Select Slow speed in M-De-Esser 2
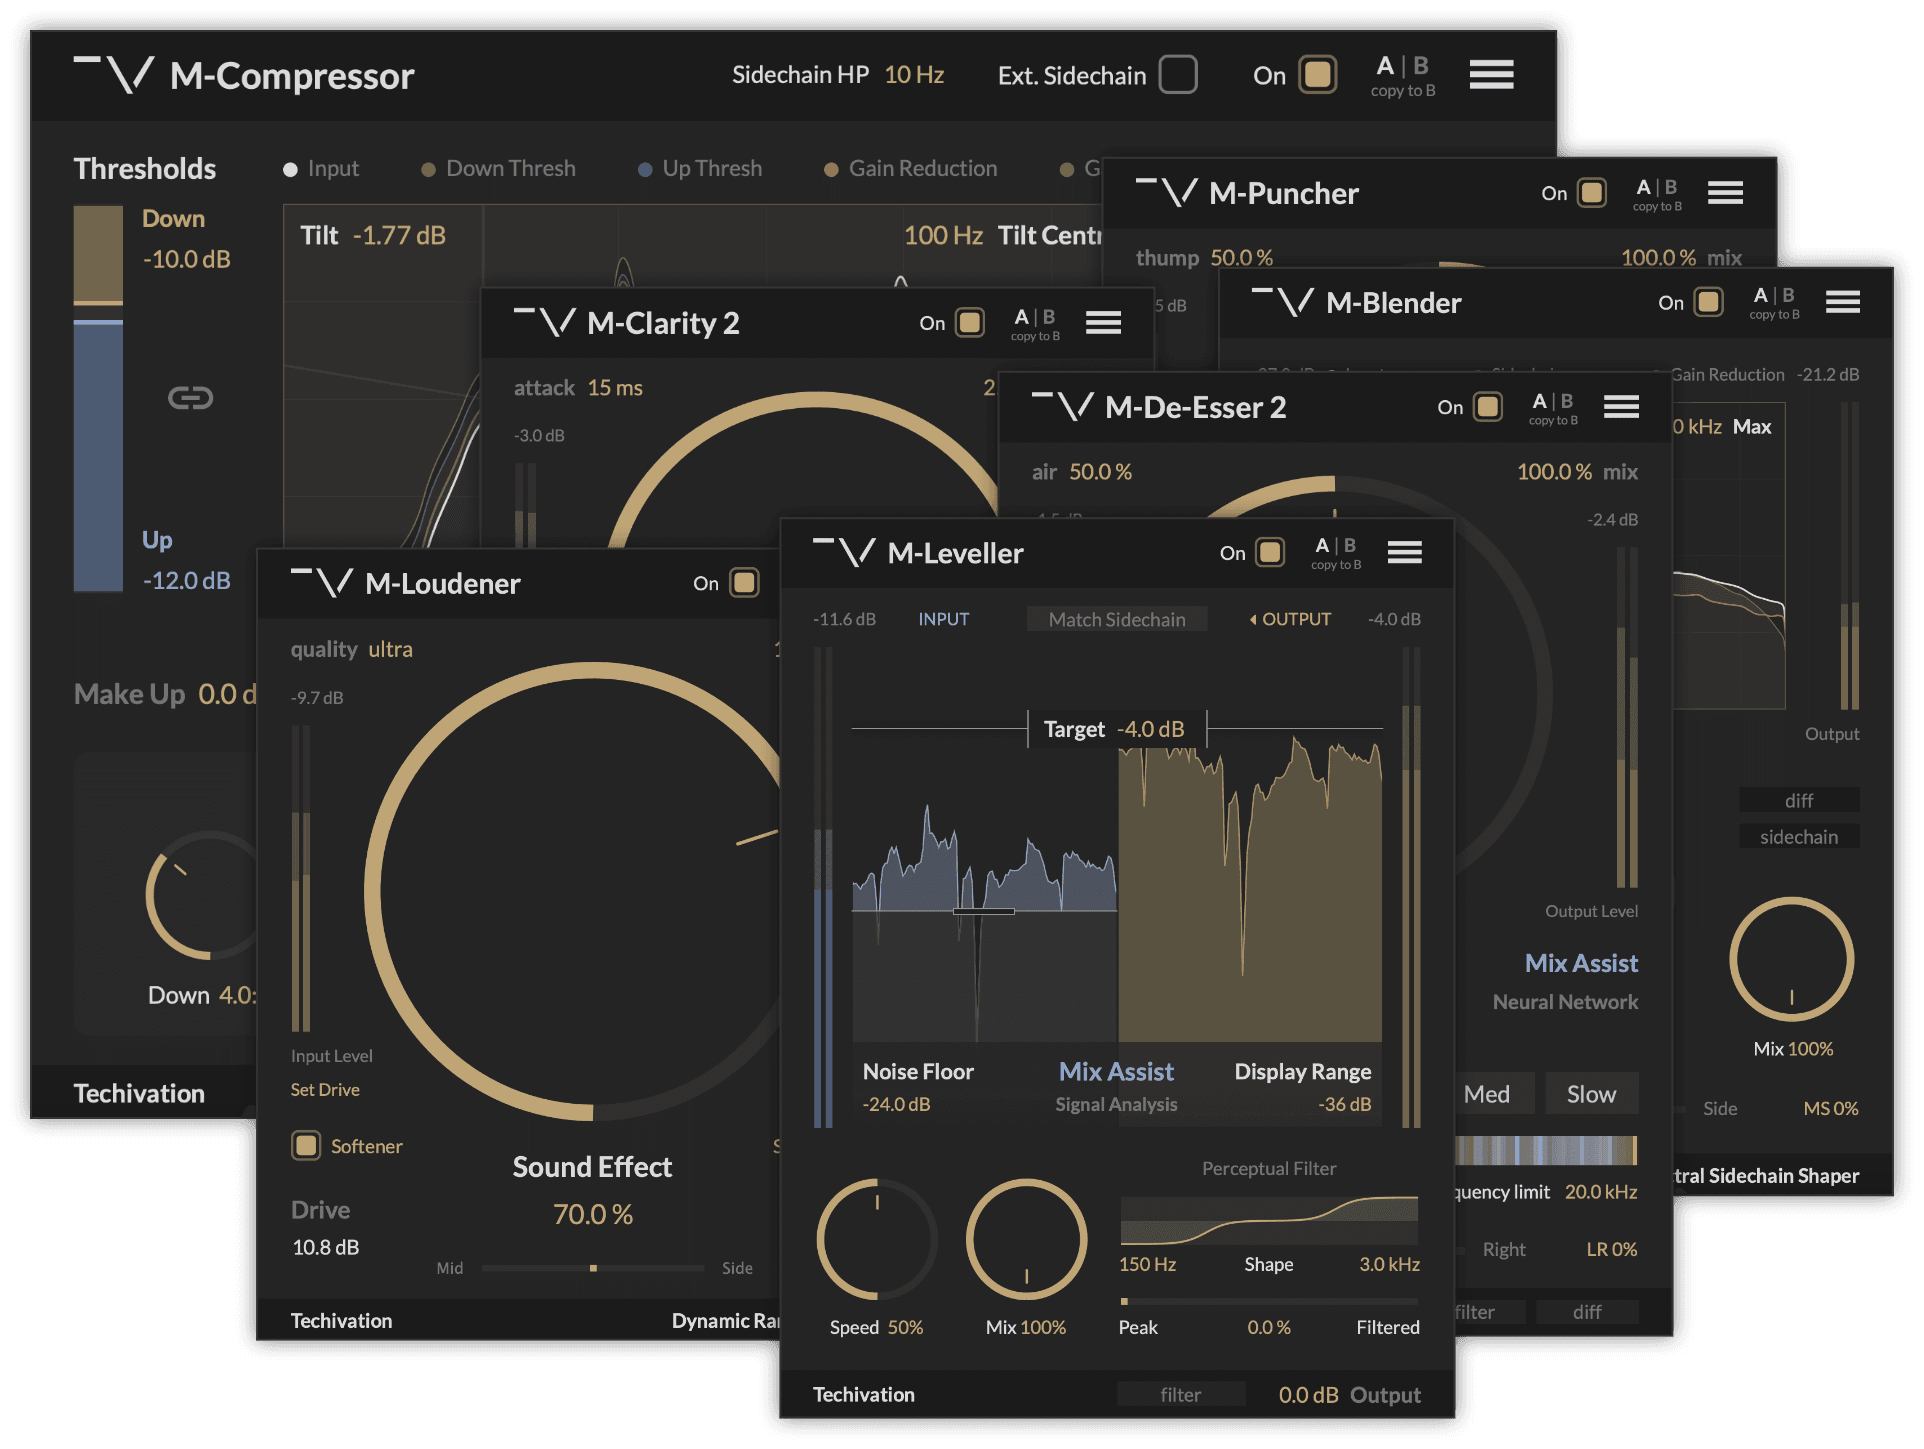Image resolution: width=1924 pixels, height=1449 pixels. click(x=1591, y=1094)
